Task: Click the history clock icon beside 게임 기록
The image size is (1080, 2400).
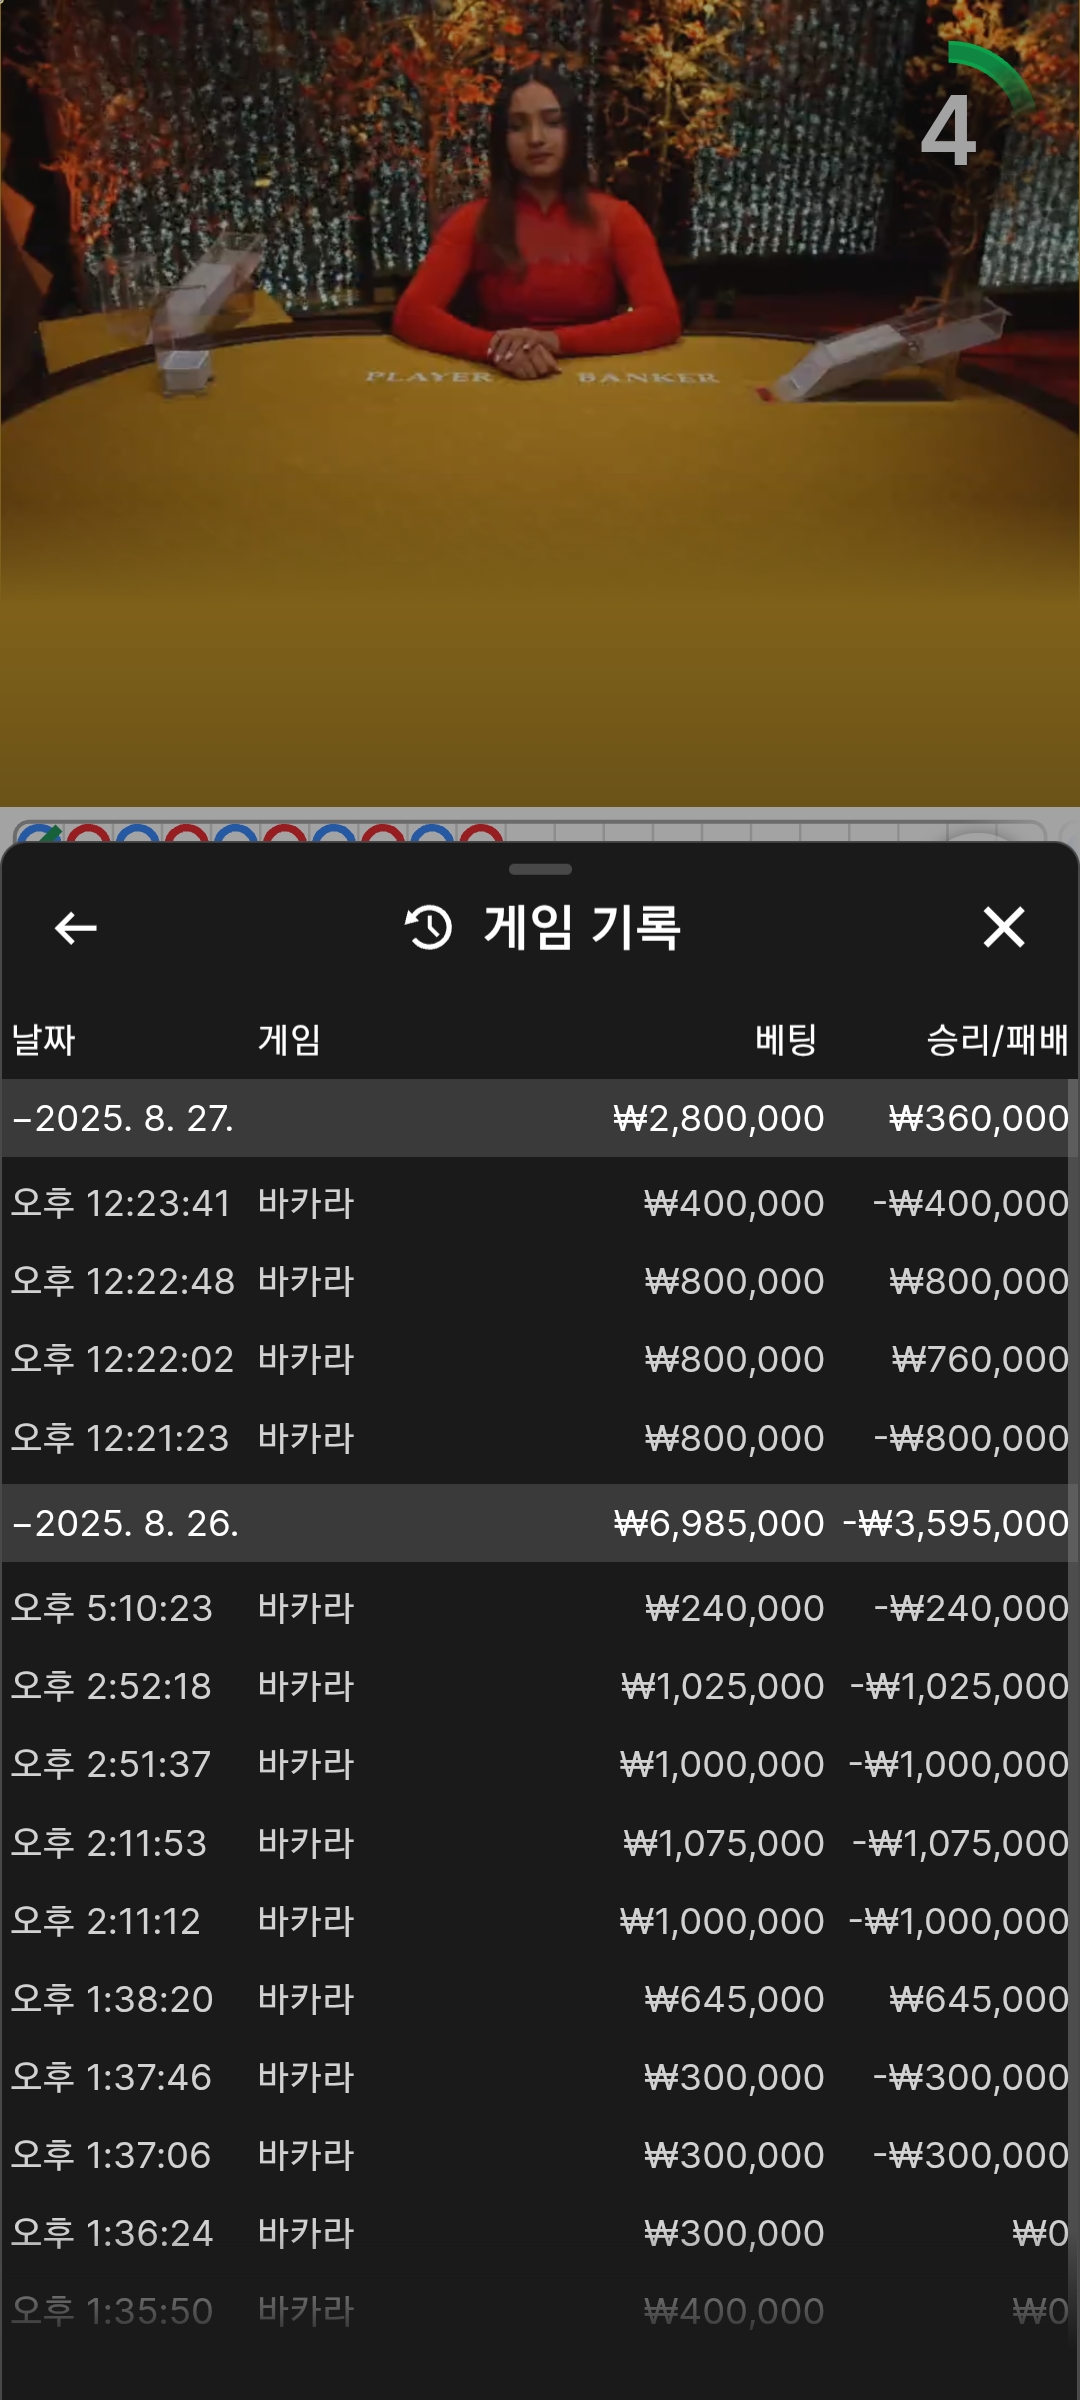Action: click(429, 927)
